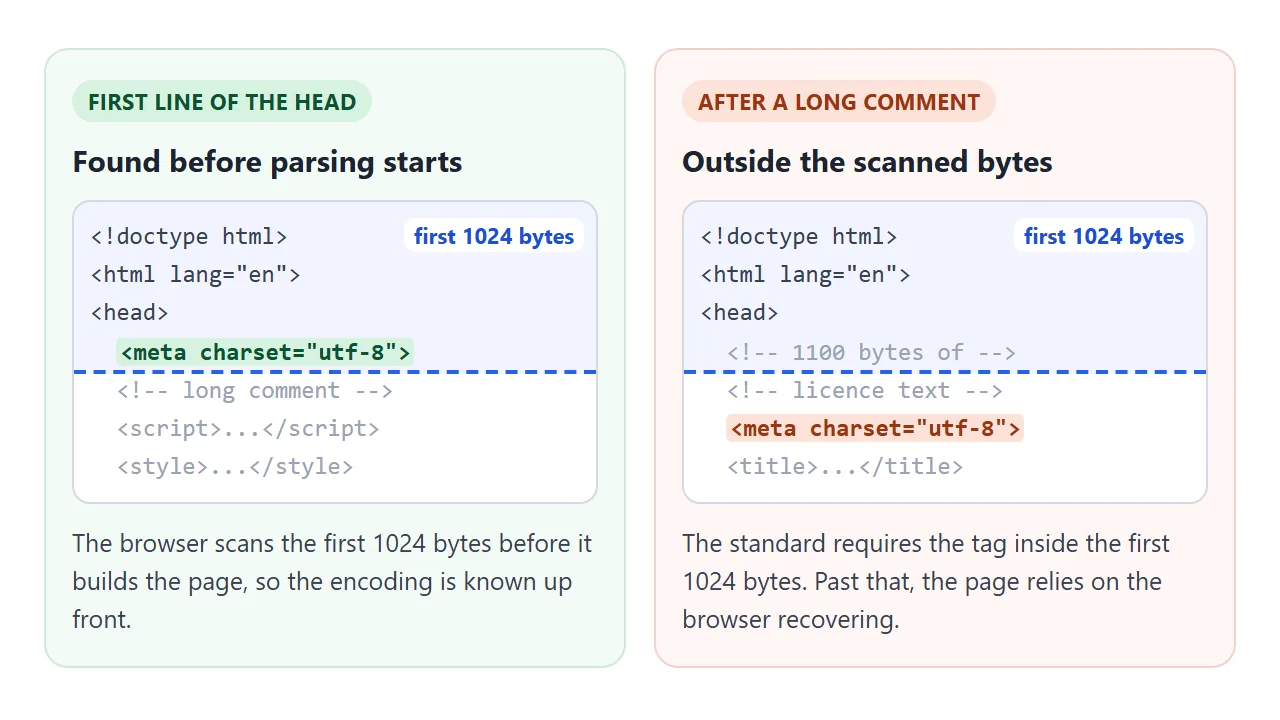Click the "<script>...</script>" code line
The height and width of the screenshot is (720, 1280).
[248, 429]
